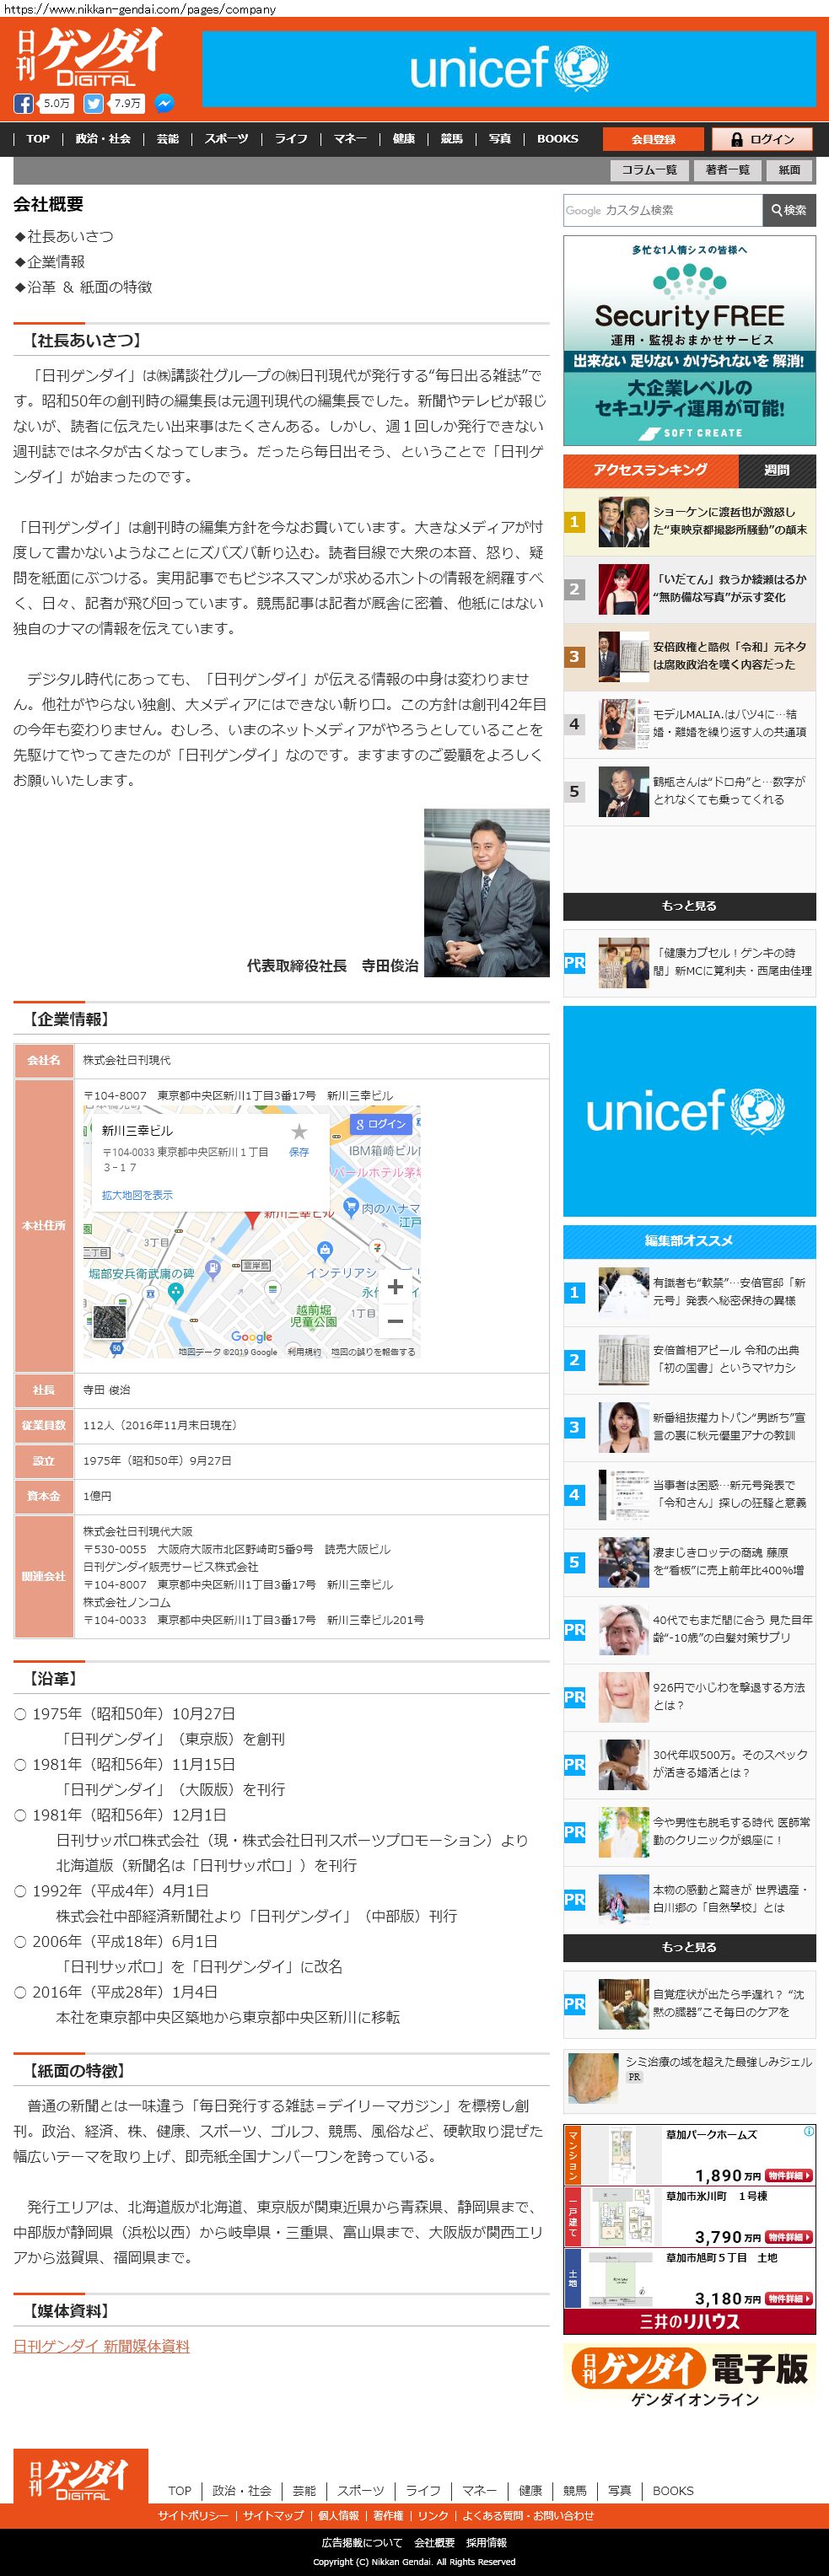
Task: Open footer サイトマップ link
Action: tap(273, 2515)
